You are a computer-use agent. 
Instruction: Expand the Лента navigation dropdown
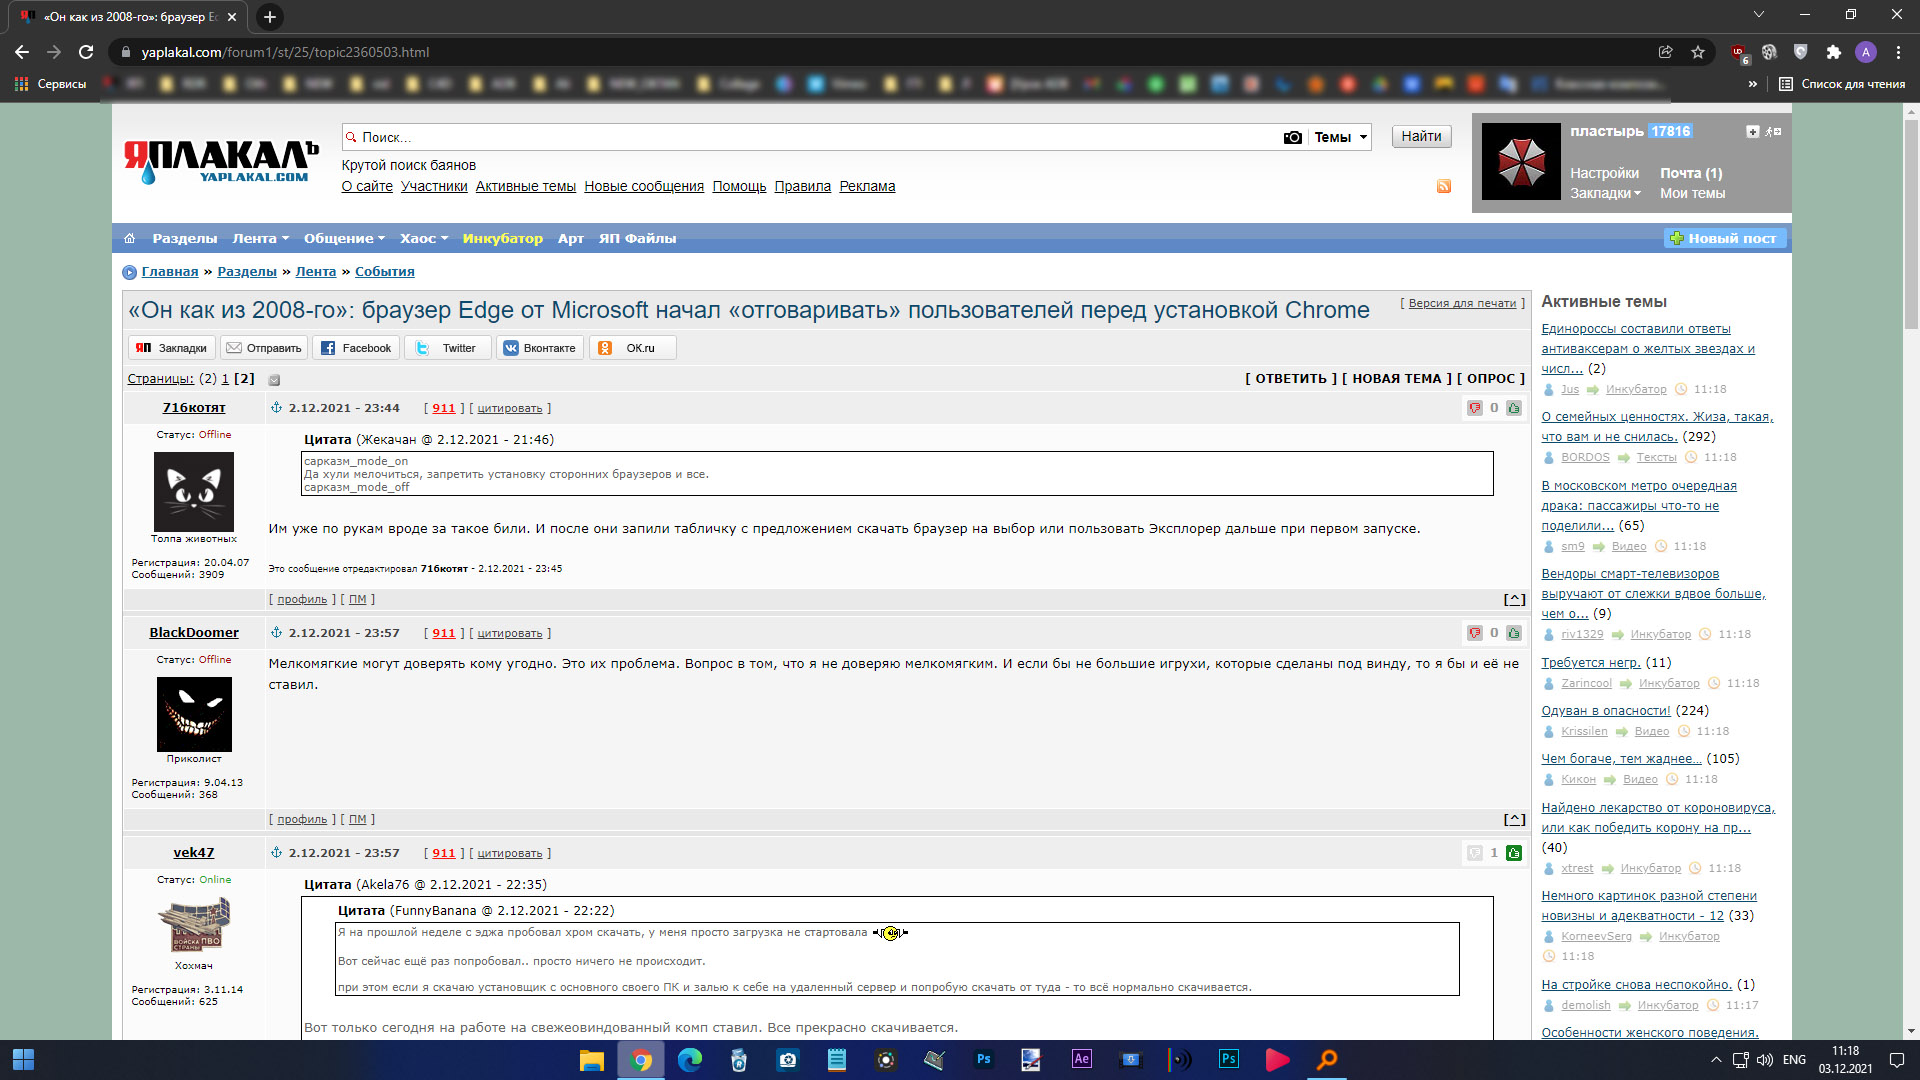pos(260,238)
